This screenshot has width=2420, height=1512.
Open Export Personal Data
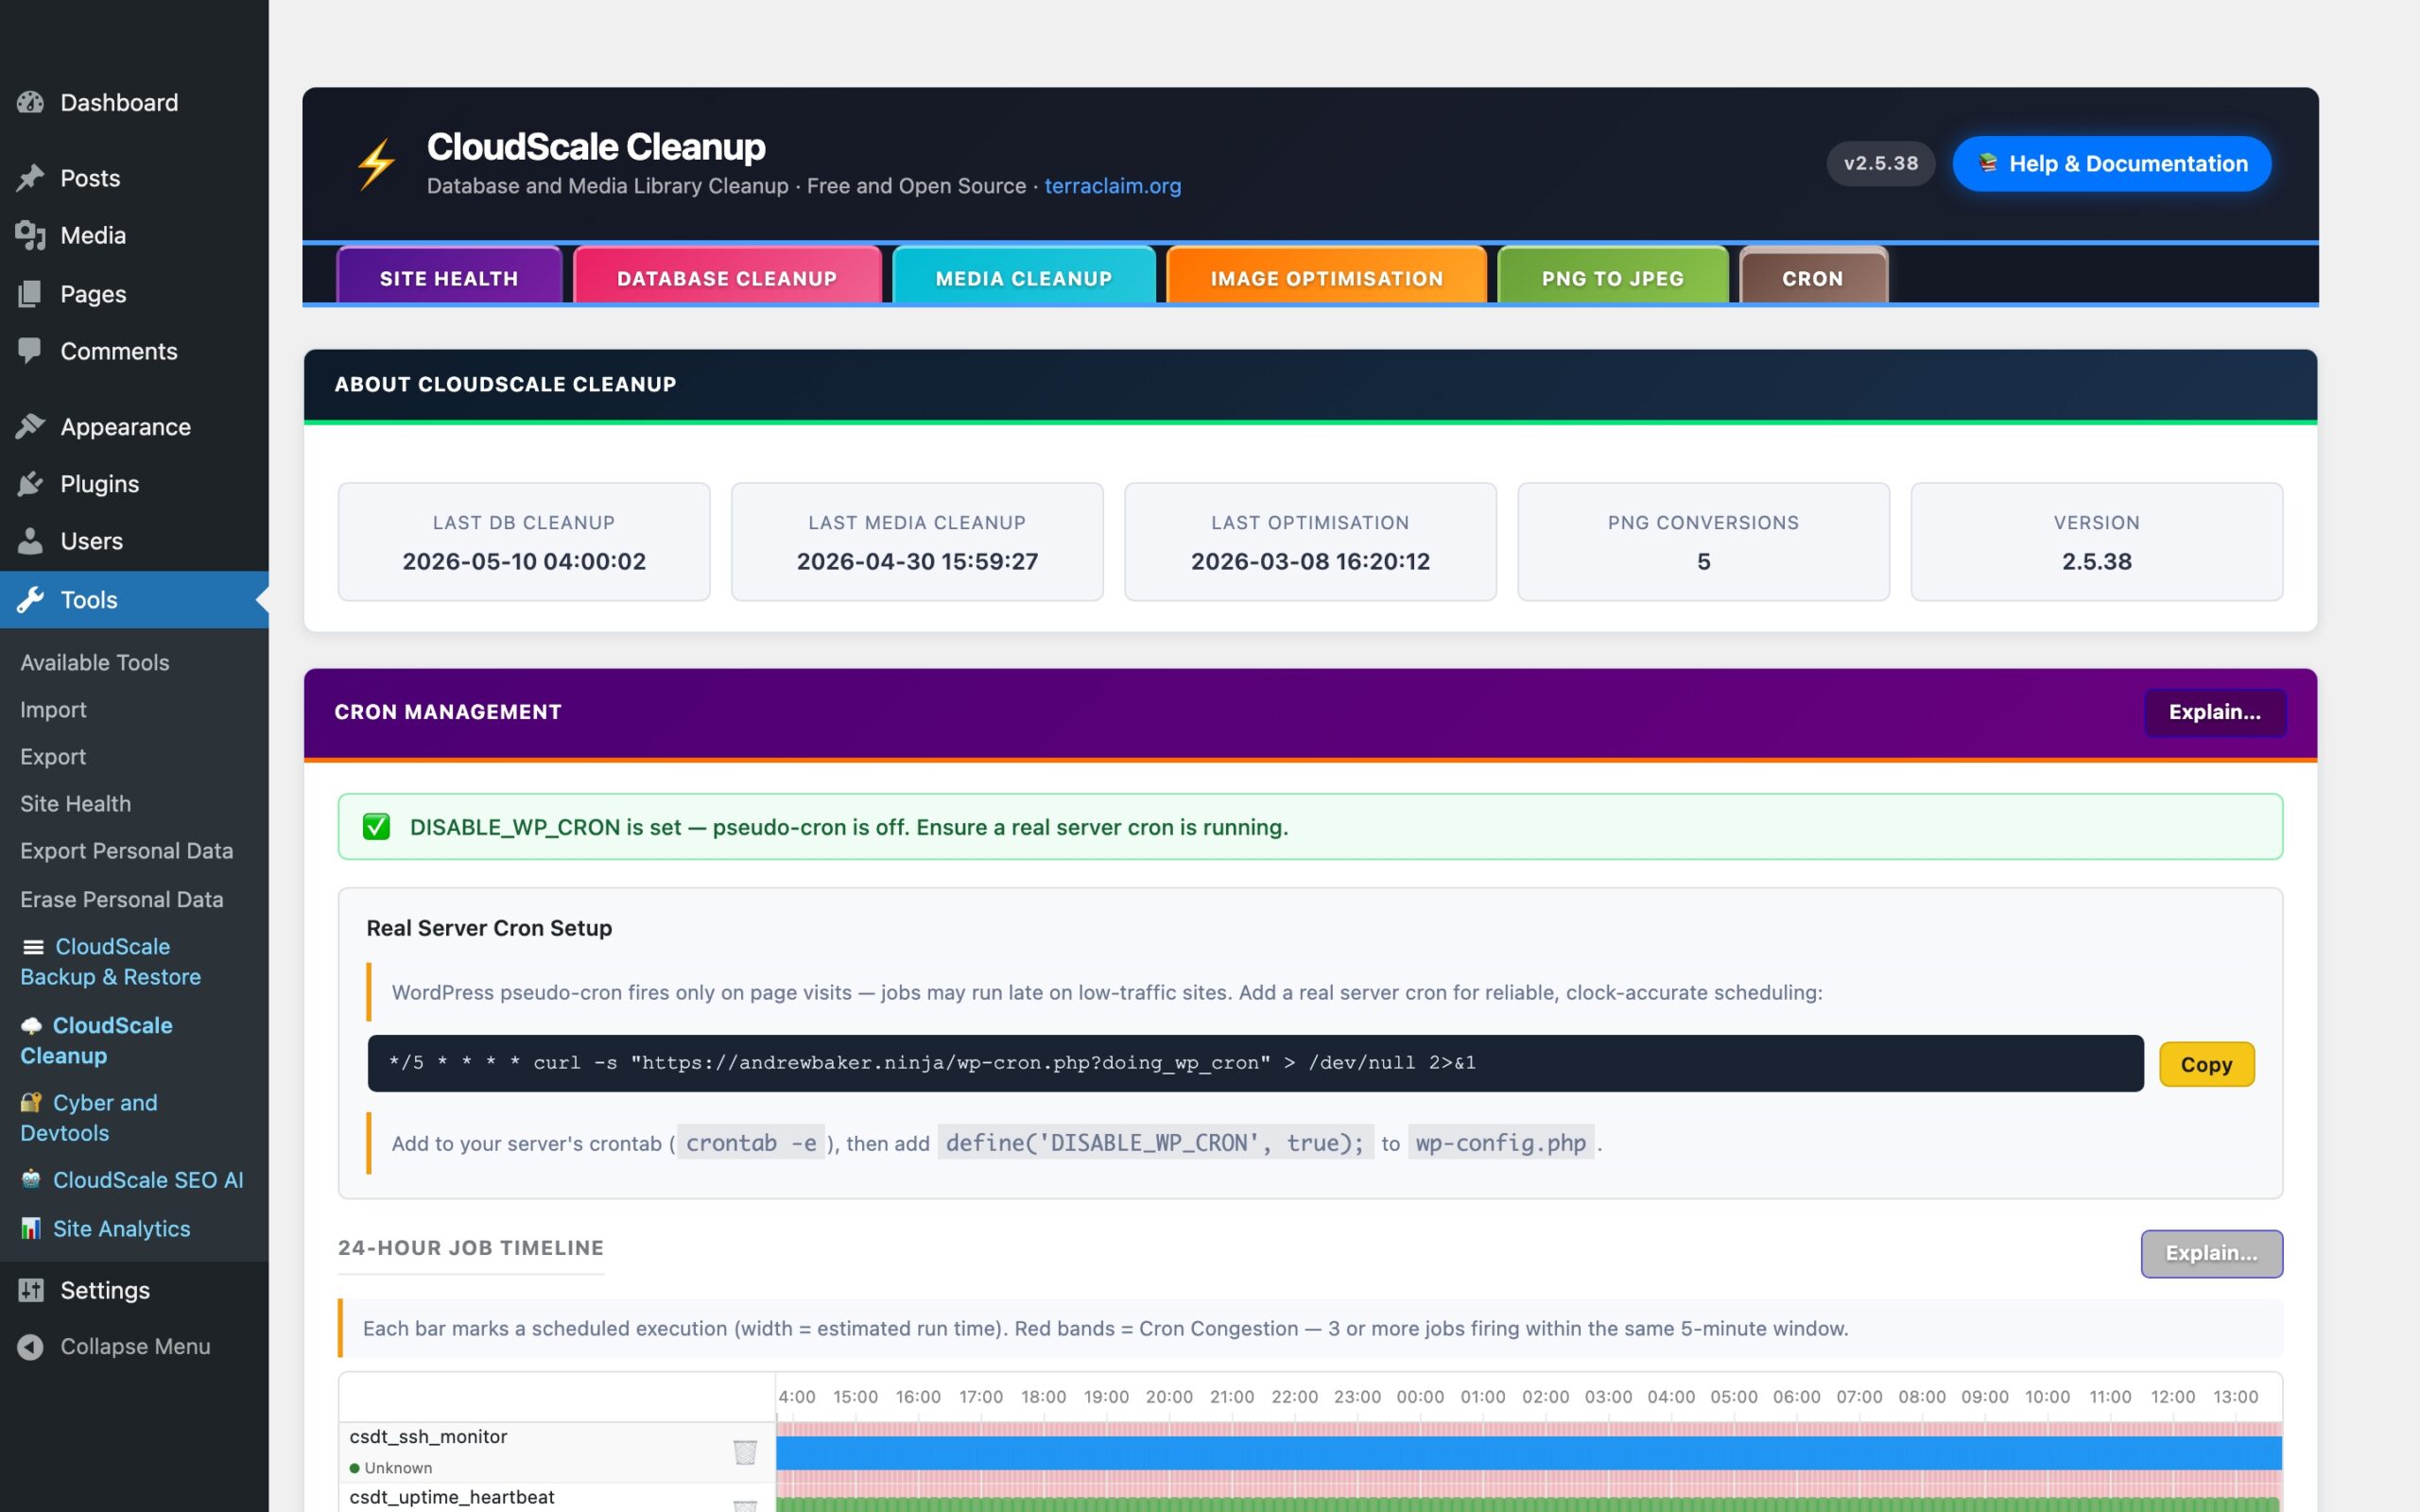(127, 850)
